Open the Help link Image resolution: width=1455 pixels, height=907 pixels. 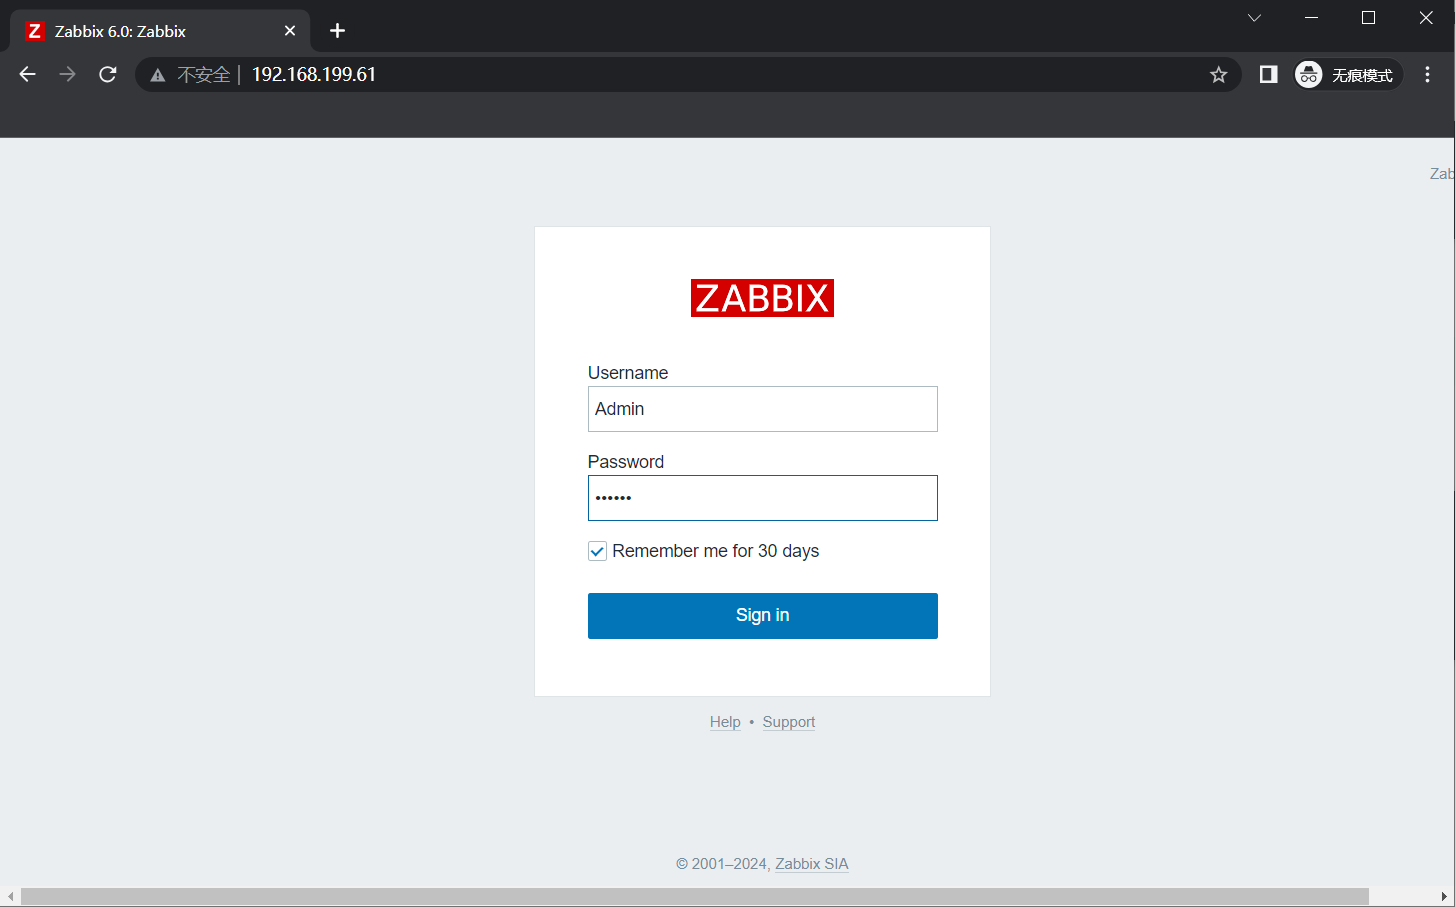tap(725, 721)
